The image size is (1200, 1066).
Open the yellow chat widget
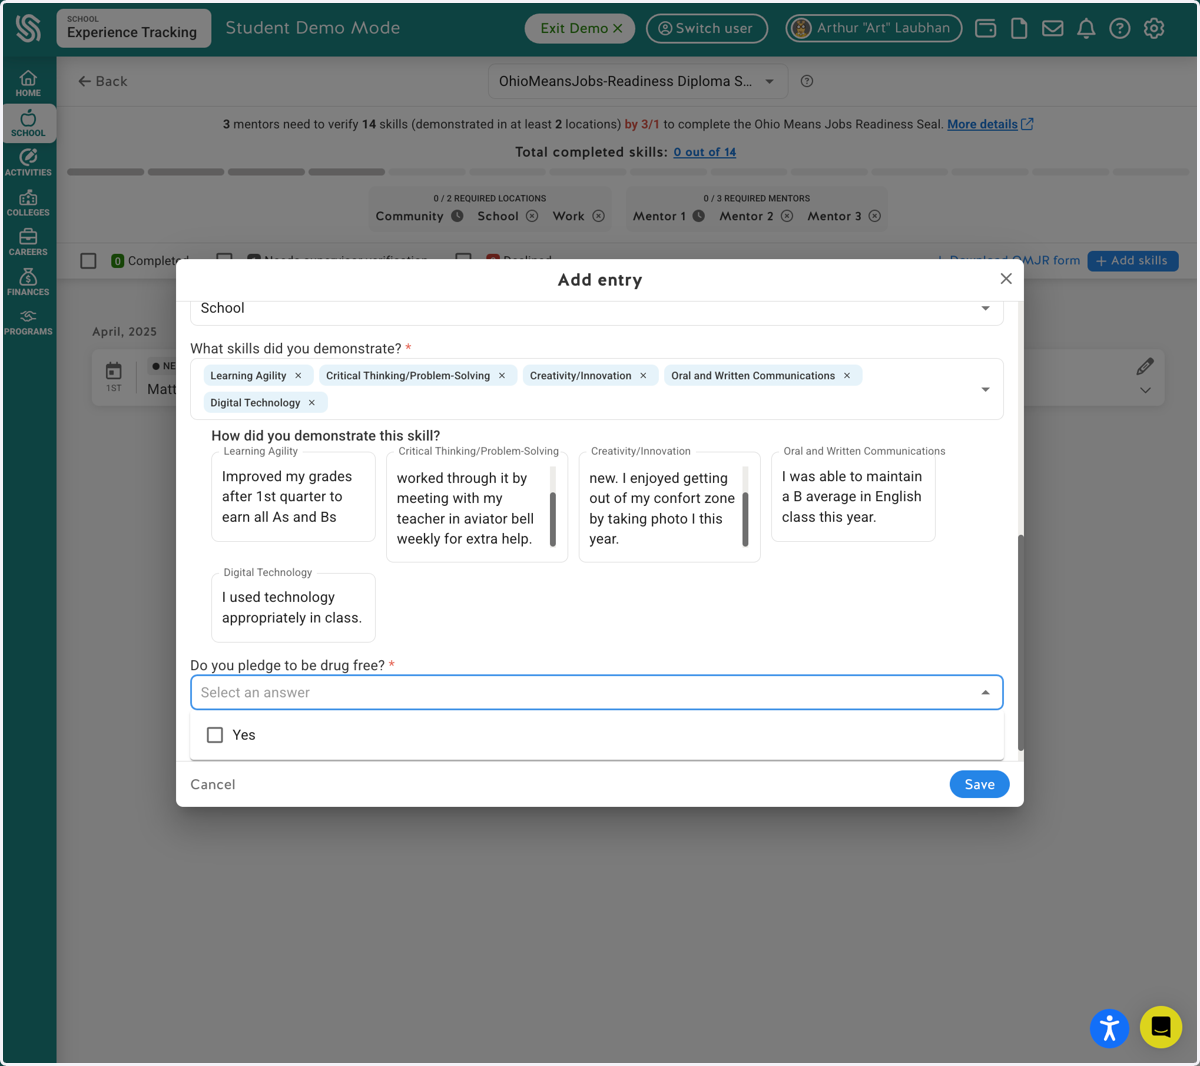tap(1161, 1027)
